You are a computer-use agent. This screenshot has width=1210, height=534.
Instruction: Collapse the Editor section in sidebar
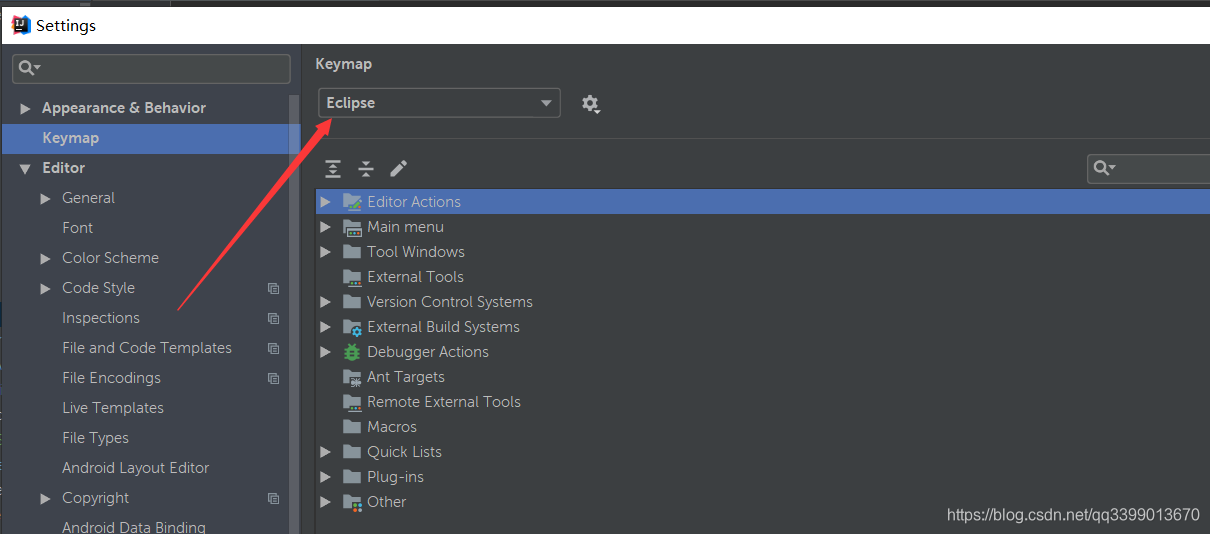click(x=26, y=168)
